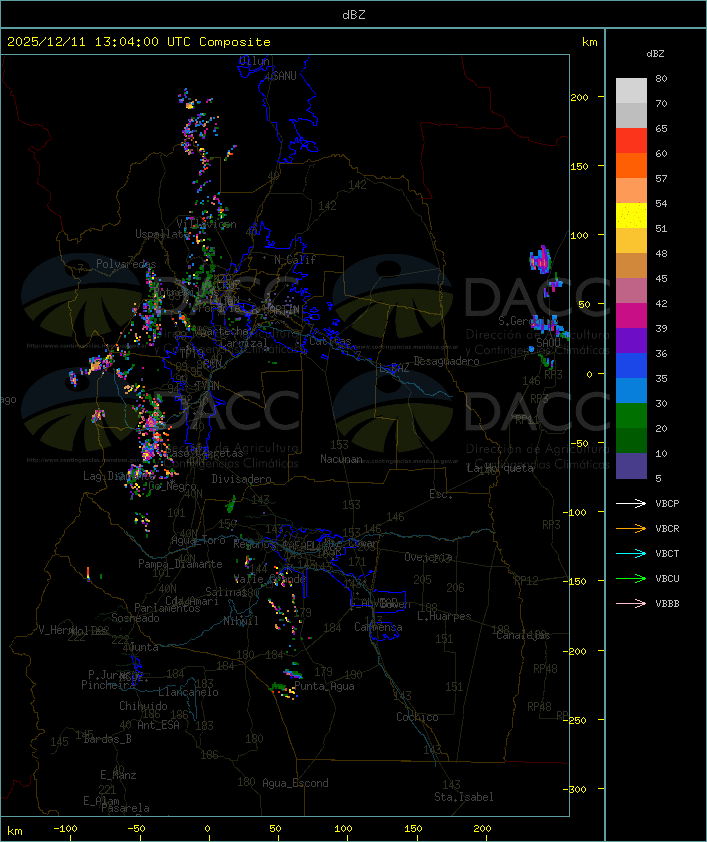Image resolution: width=707 pixels, height=842 pixels.
Task: Pick the dark orange 60-57 dBZ swatch
Action: click(631, 165)
